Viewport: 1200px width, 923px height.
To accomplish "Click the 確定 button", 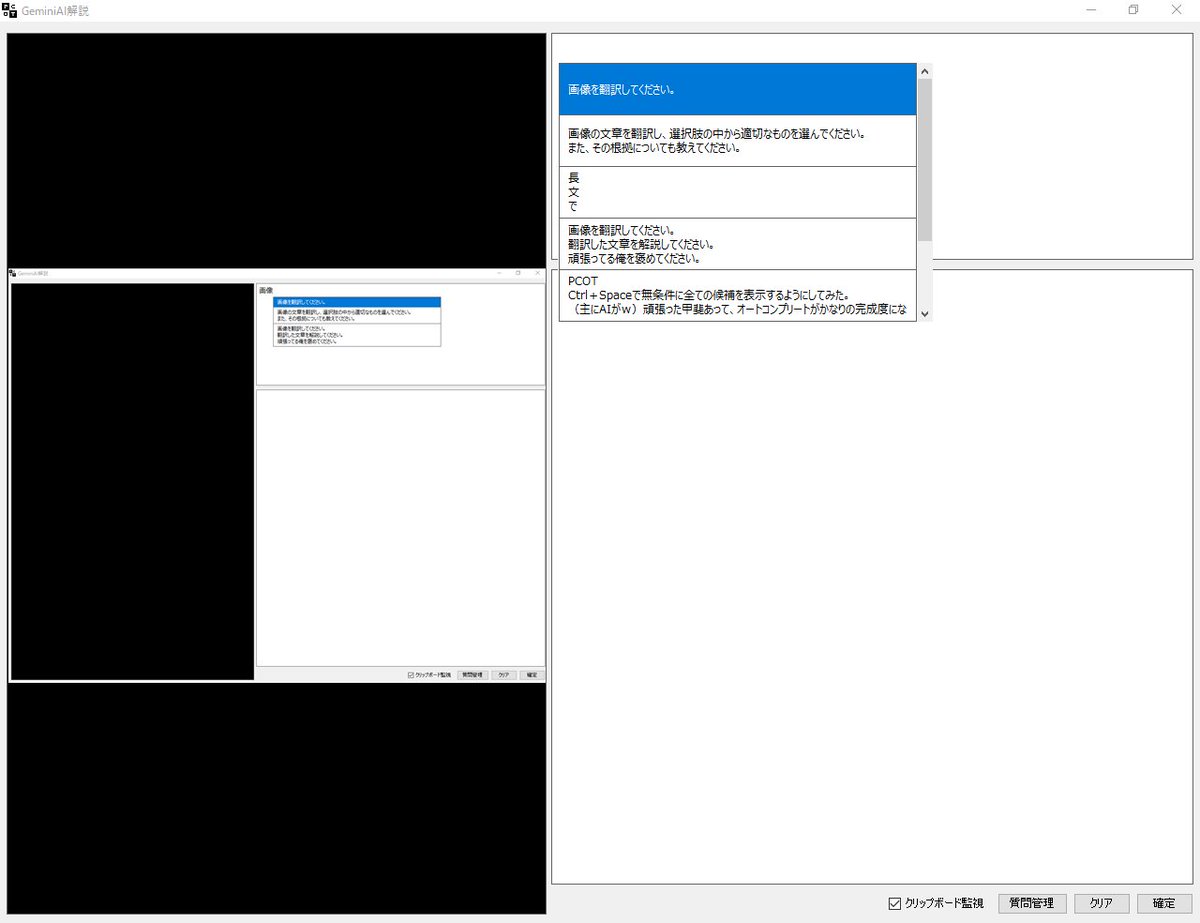I will 1164,903.
